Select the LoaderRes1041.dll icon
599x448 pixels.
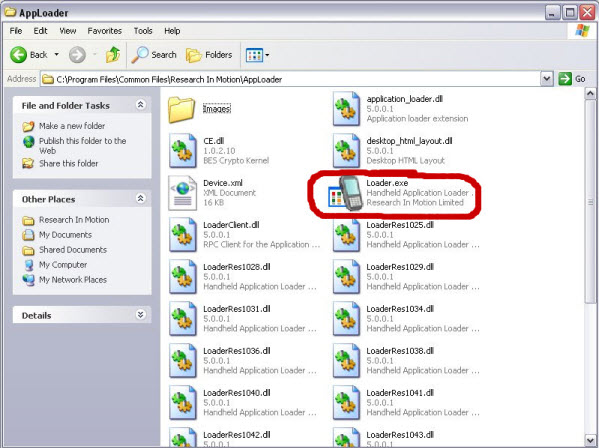346,403
